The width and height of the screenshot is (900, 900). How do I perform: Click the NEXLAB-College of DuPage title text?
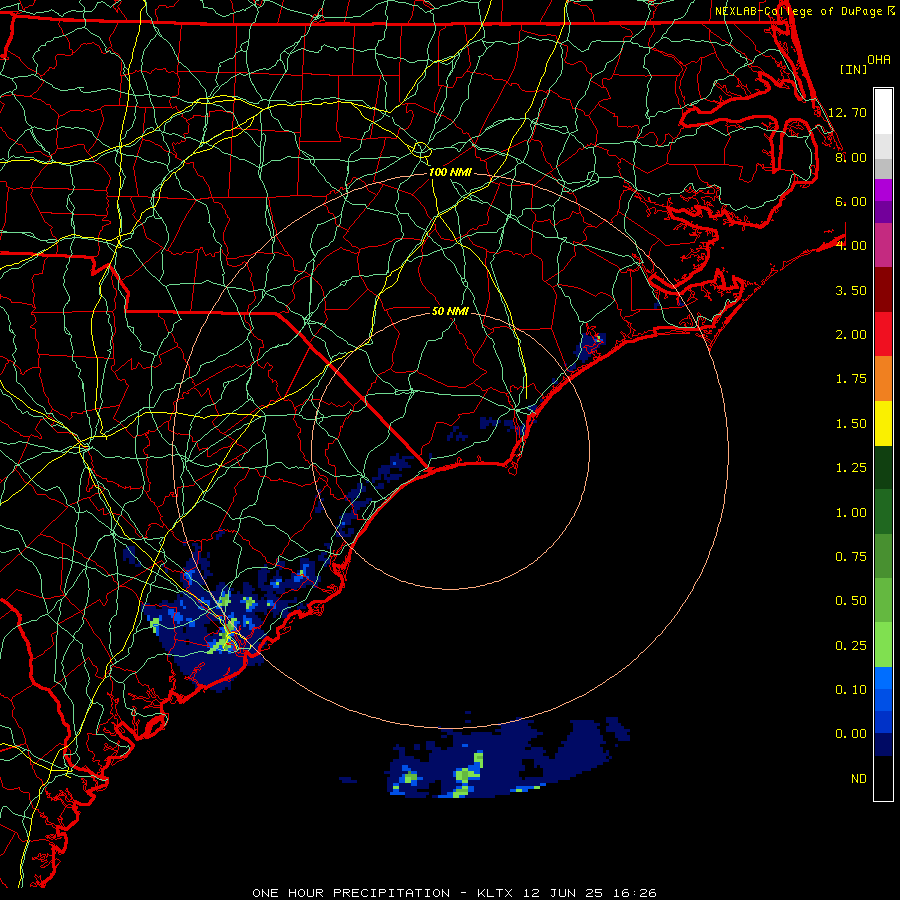tap(798, 11)
